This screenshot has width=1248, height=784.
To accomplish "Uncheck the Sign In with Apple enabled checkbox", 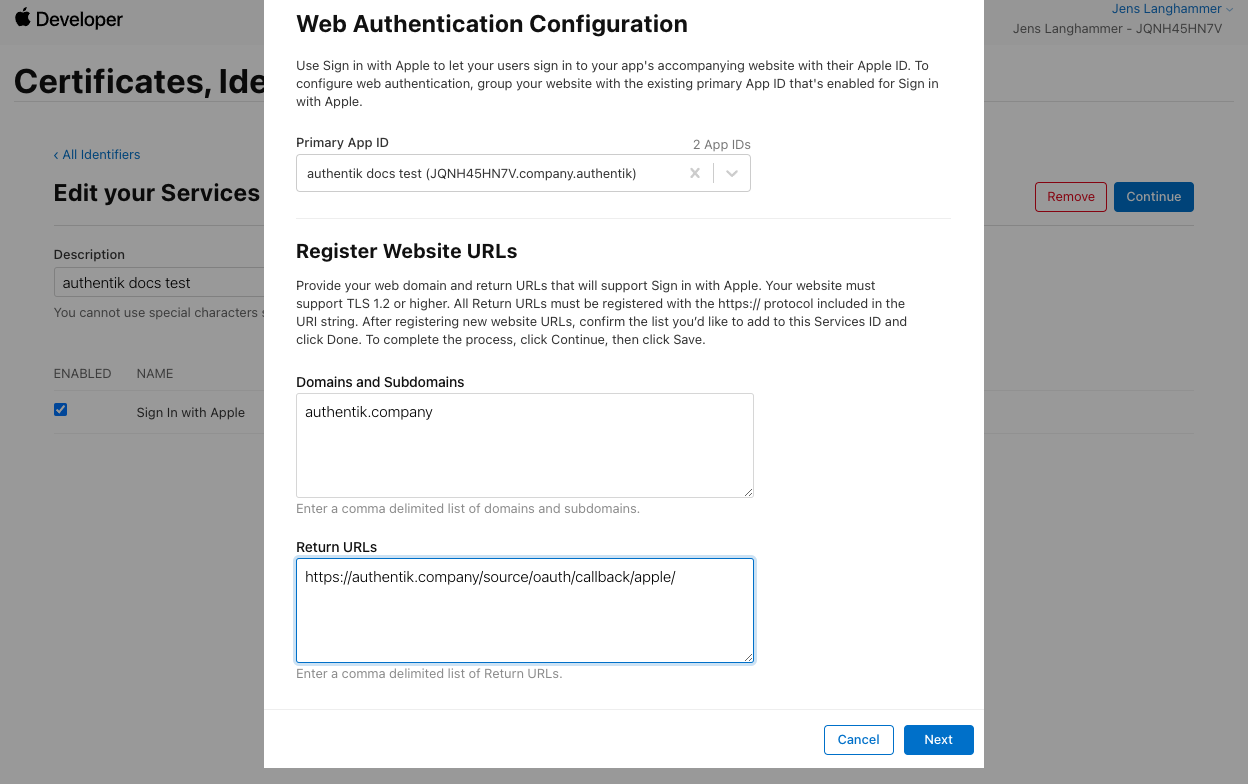I will (60, 409).
